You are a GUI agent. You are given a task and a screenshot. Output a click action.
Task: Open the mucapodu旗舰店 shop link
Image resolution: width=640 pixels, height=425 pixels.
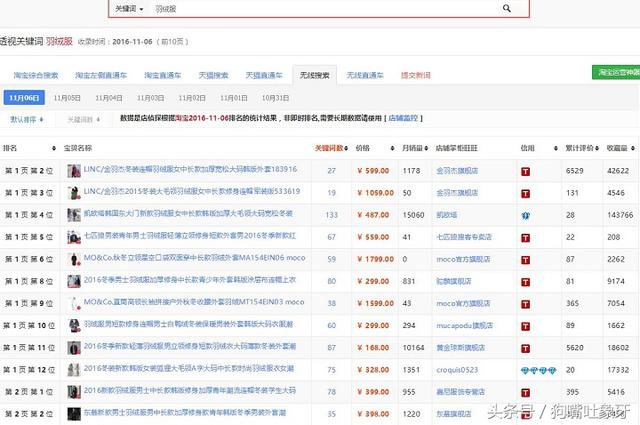(x=464, y=325)
